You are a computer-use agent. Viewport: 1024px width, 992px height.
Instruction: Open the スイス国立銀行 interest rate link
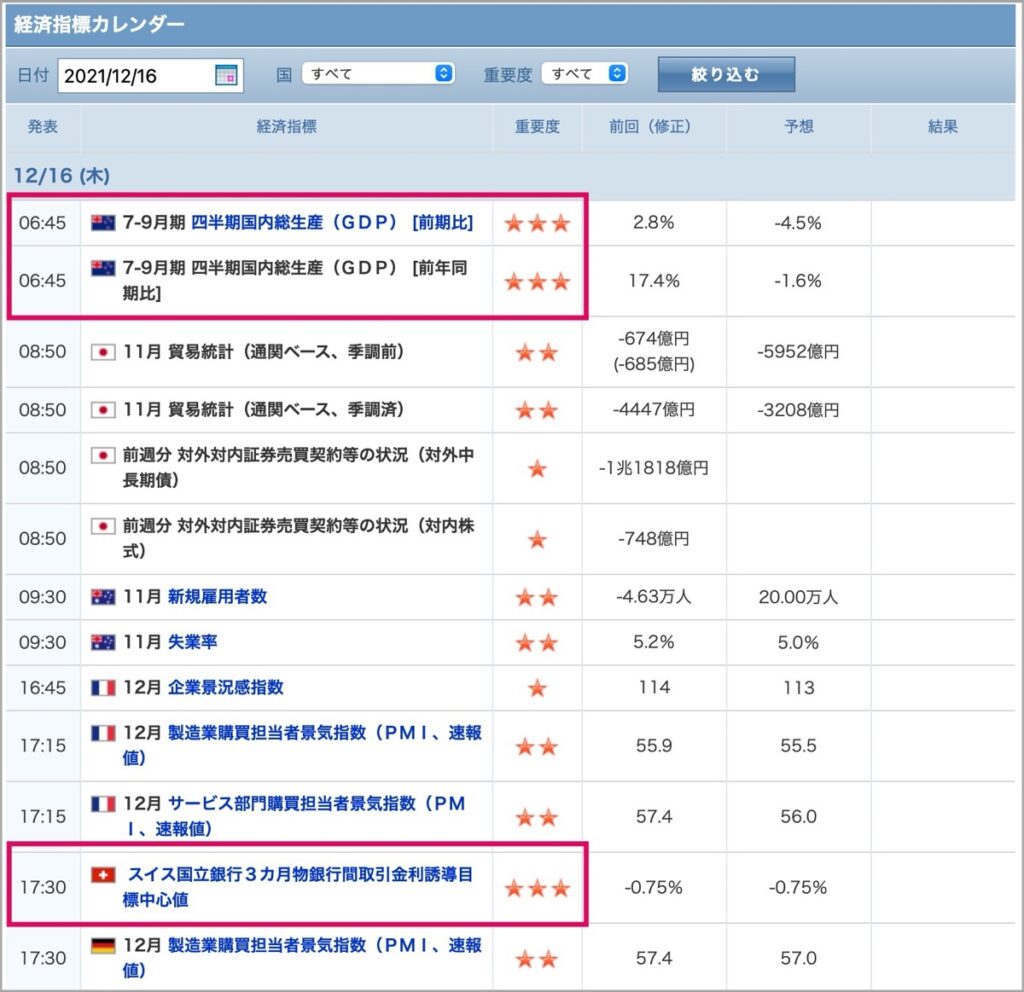click(298, 887)
